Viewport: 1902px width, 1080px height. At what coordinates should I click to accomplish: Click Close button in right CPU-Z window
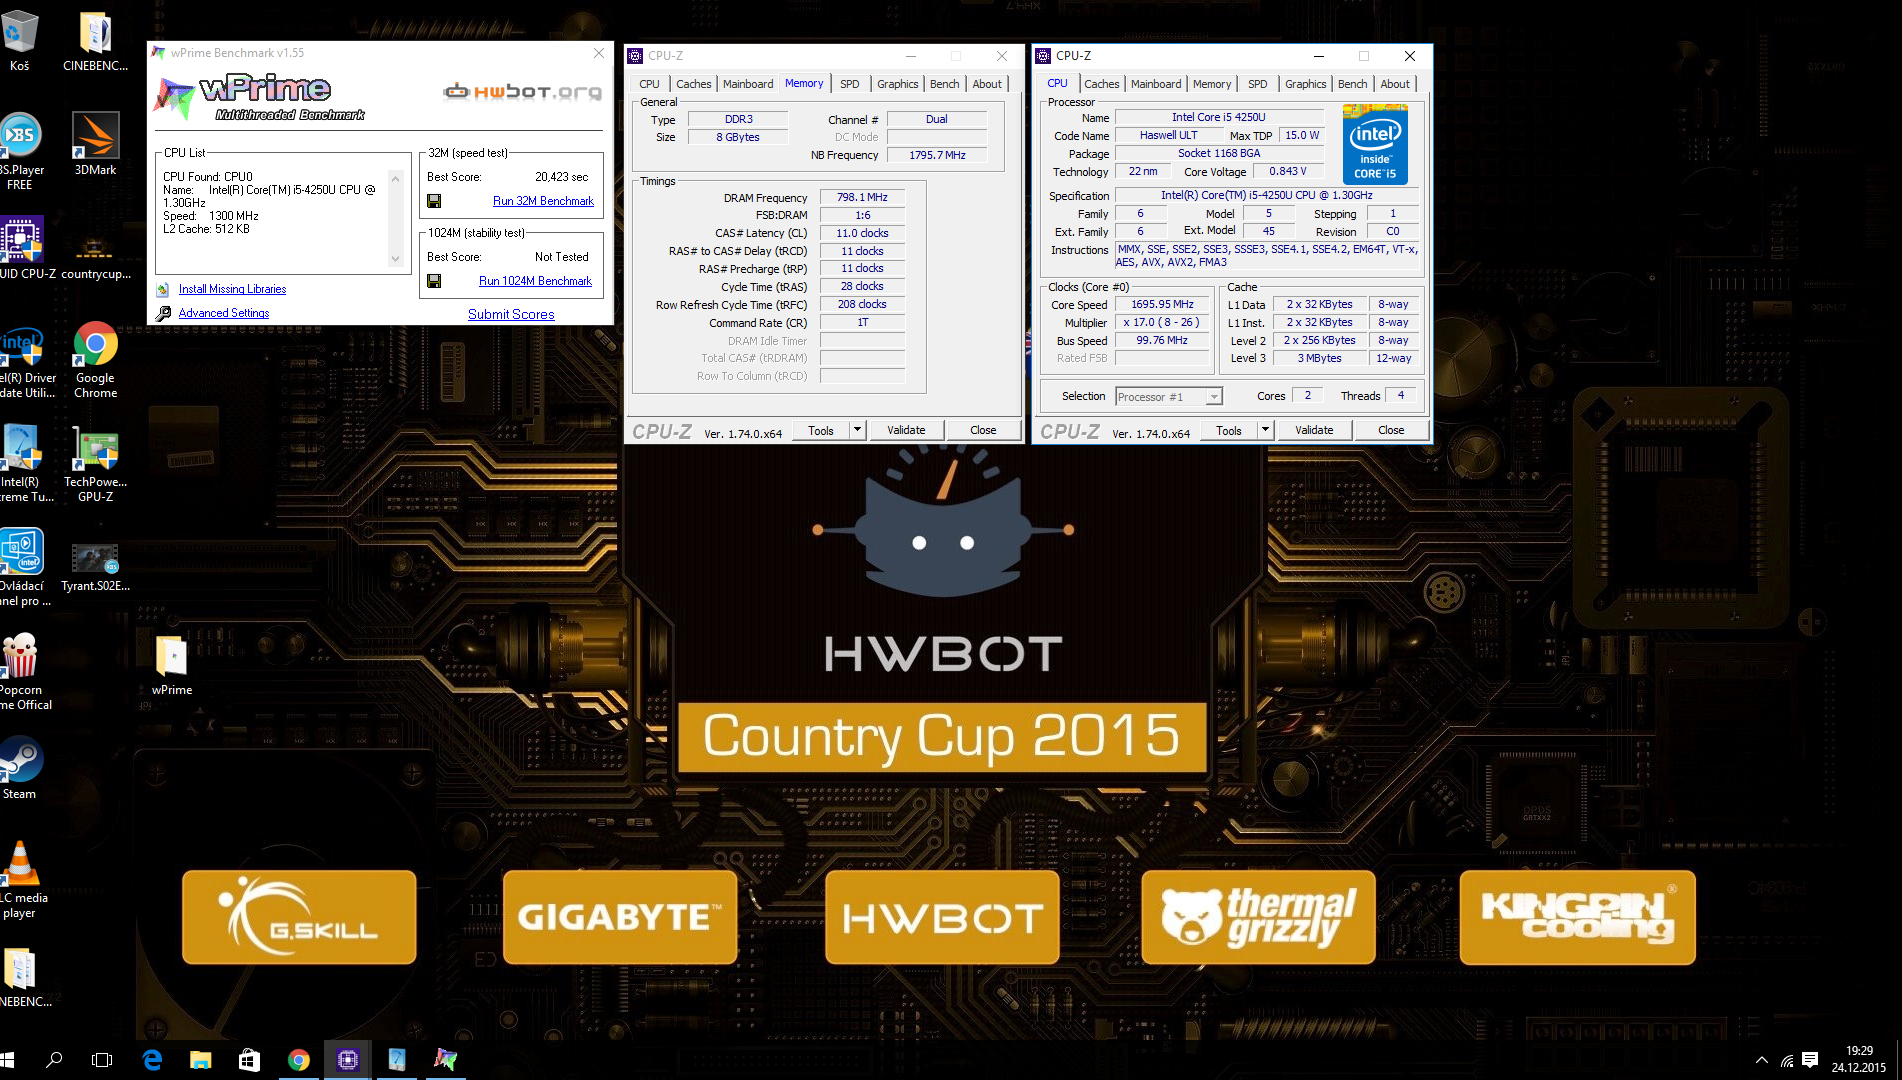point(1391,430)
